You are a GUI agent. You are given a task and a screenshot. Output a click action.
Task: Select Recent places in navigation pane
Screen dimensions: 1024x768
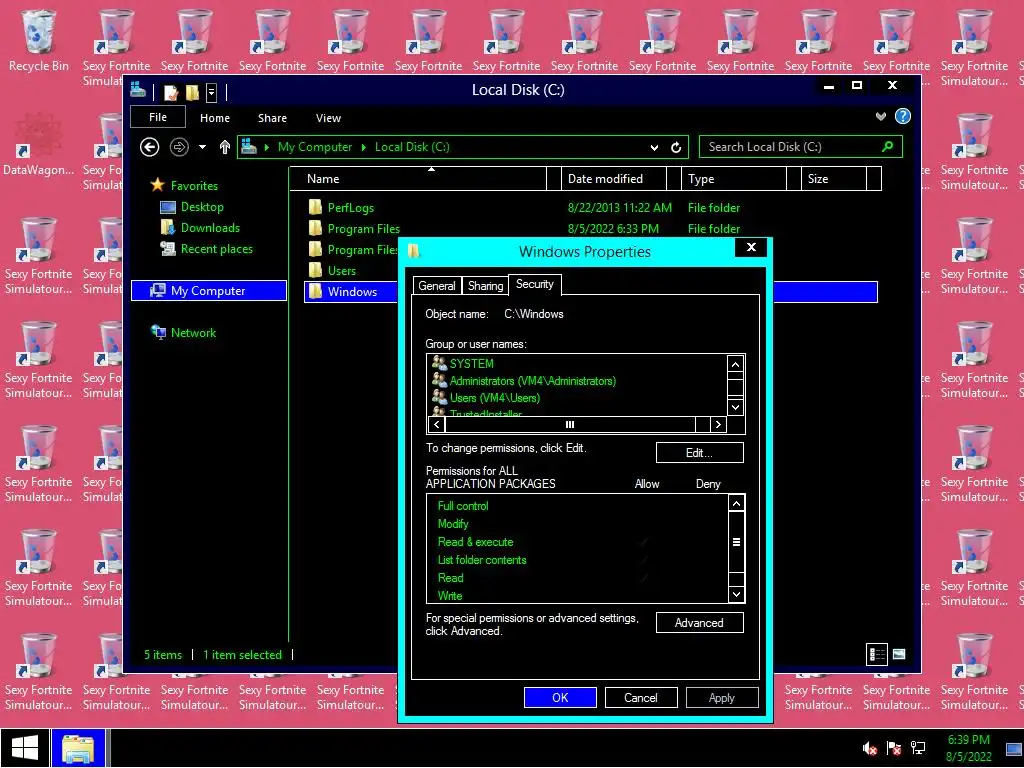click(206, 249)
